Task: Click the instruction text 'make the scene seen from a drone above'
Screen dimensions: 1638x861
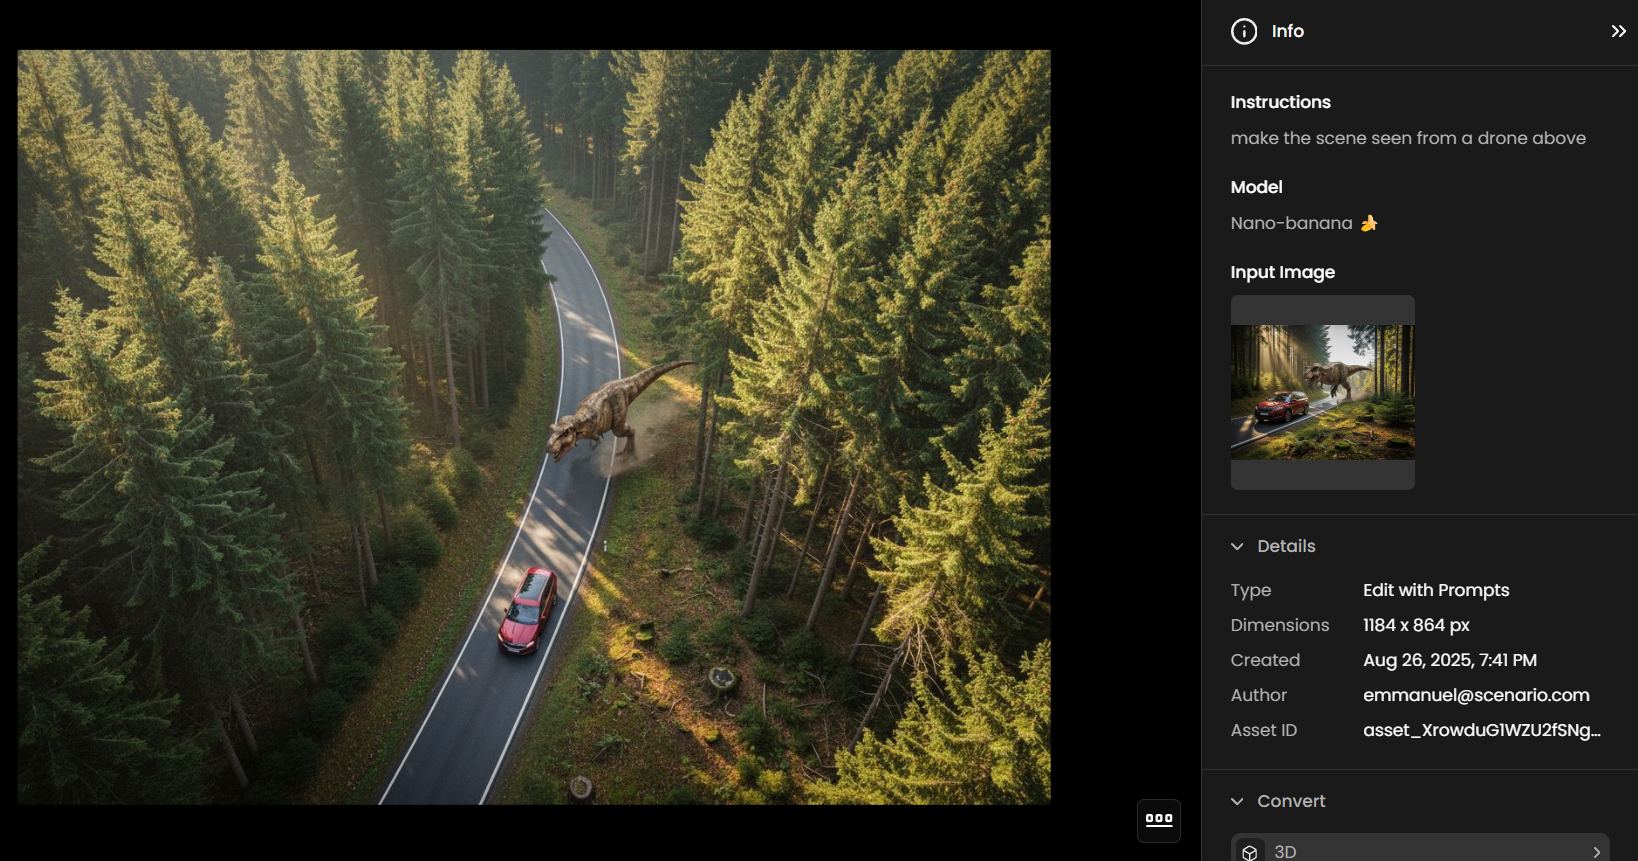Action: coord(1408,138)
